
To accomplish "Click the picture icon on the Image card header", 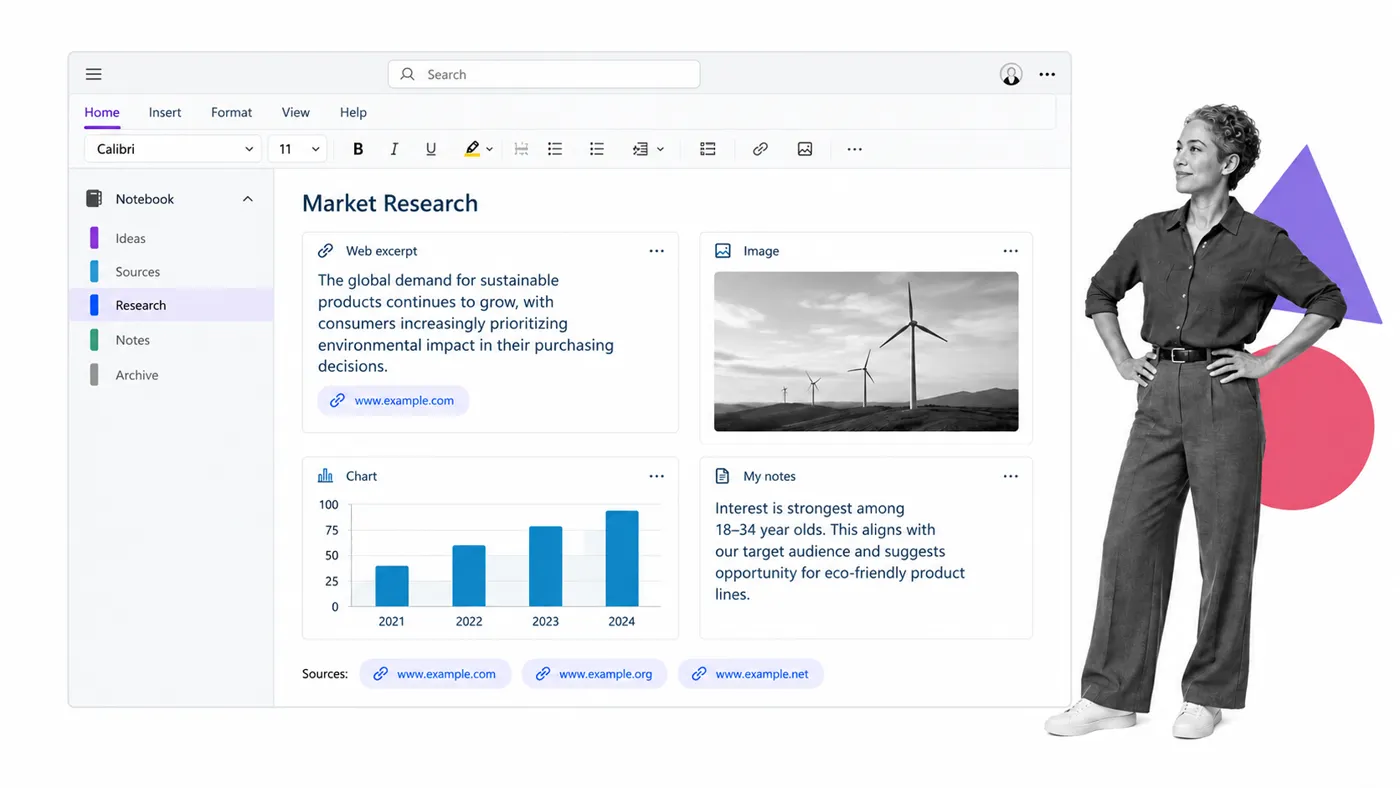I will pos(723,251).
